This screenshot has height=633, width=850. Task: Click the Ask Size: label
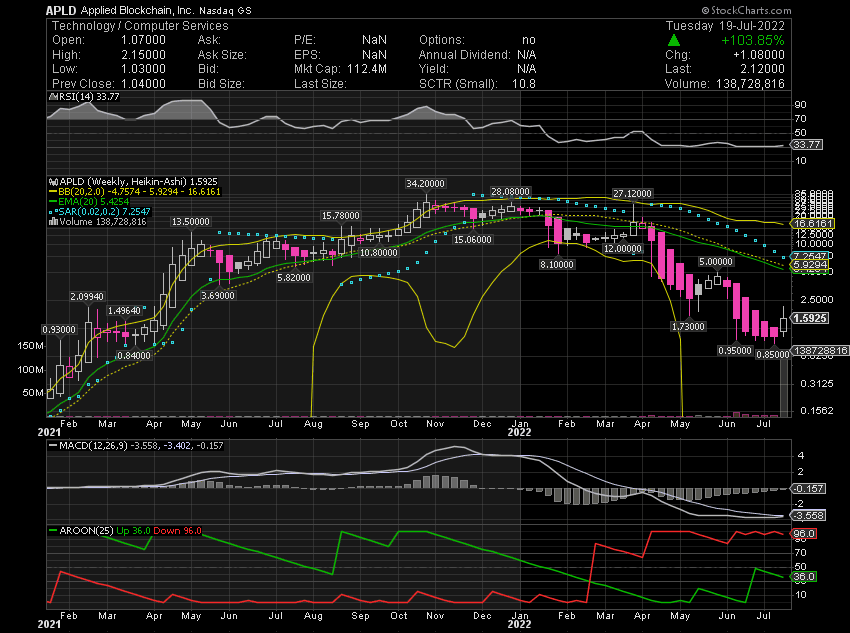[x=222, y=55]
